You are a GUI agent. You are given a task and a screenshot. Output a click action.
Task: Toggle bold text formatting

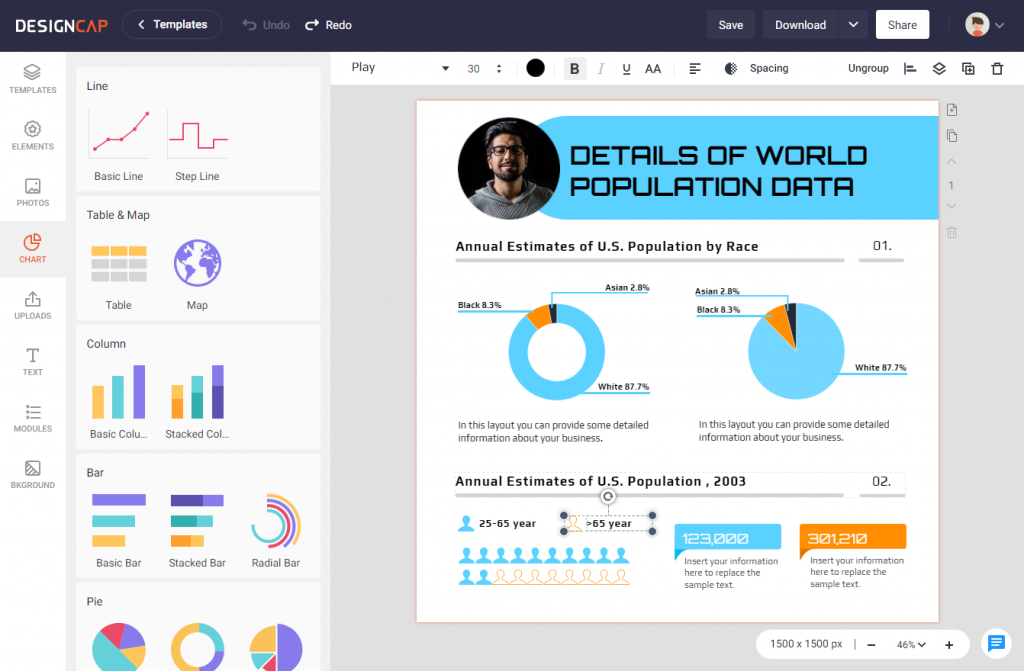coord(574,68)
